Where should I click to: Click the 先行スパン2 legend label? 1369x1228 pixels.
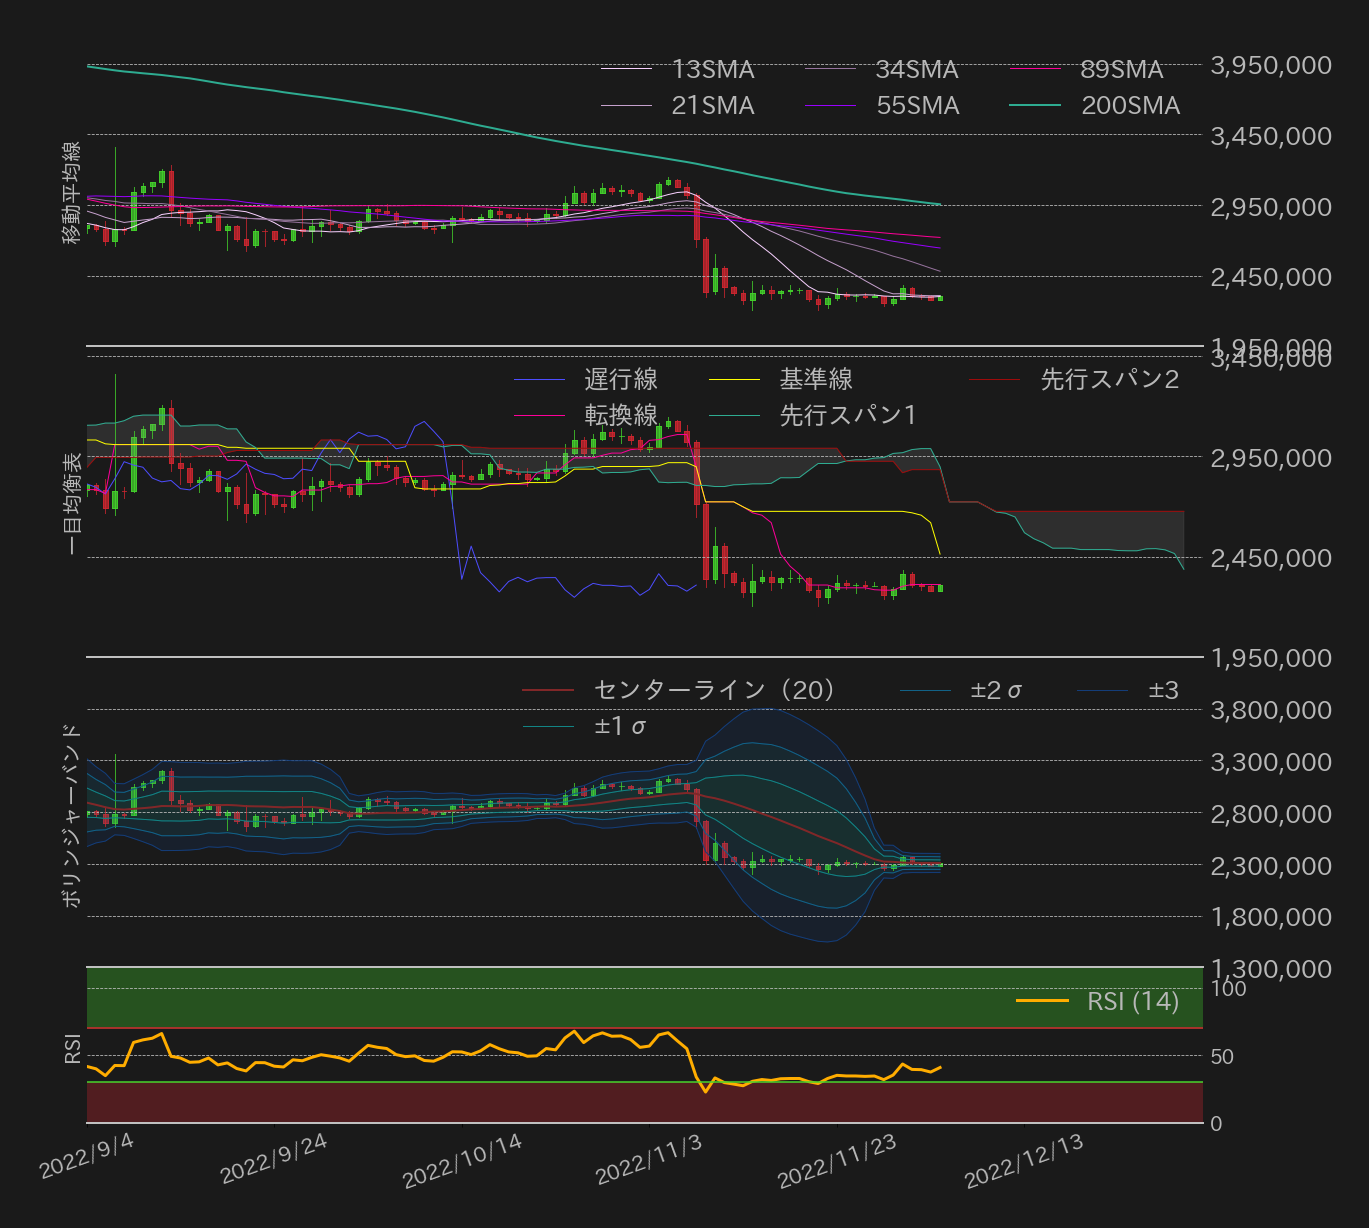coord(1110,380)
